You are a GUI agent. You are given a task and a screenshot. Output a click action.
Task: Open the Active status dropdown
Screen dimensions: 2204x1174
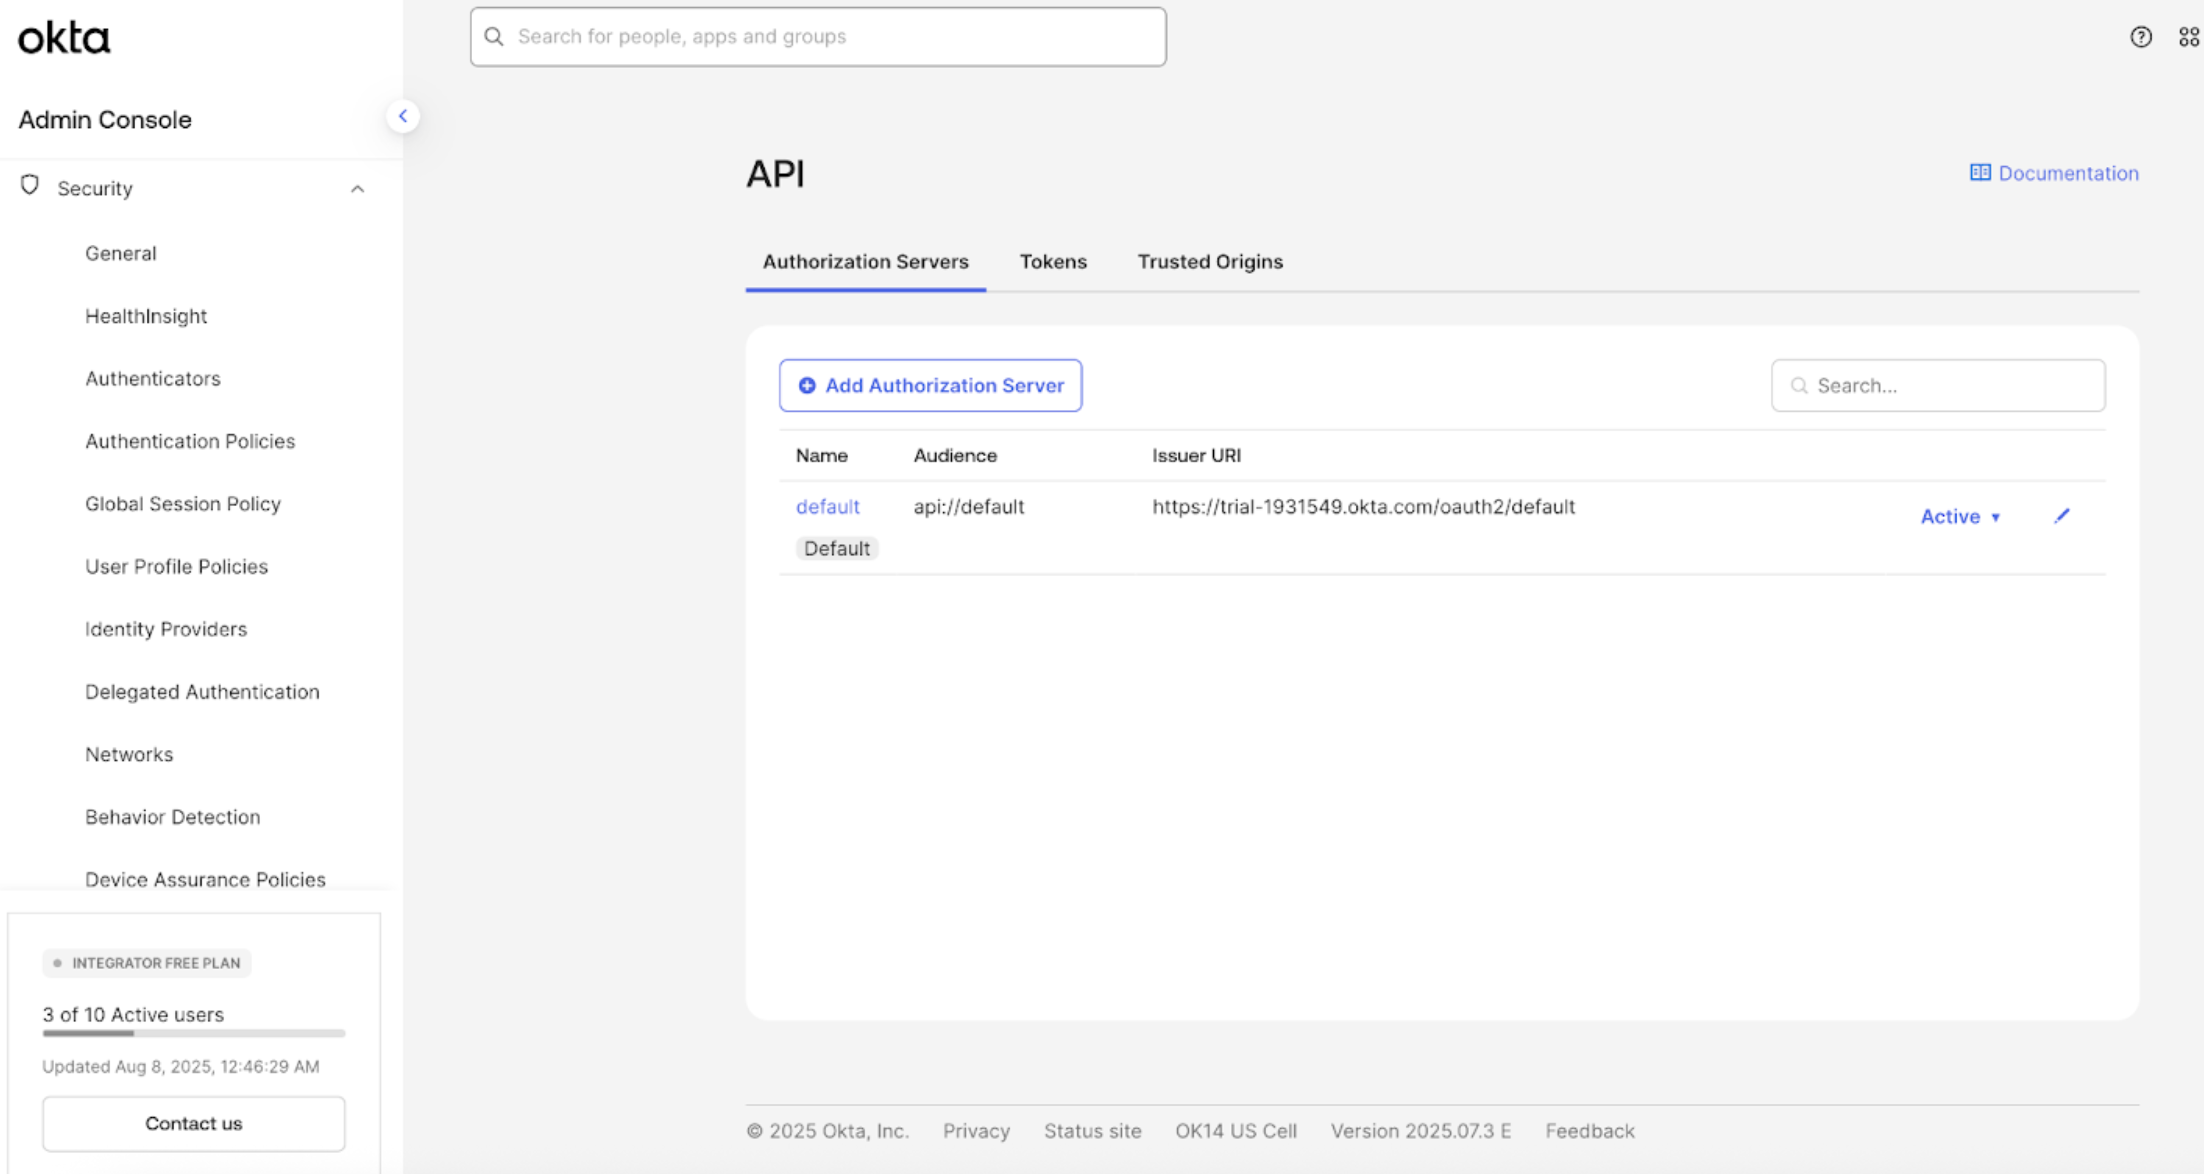1960,517
